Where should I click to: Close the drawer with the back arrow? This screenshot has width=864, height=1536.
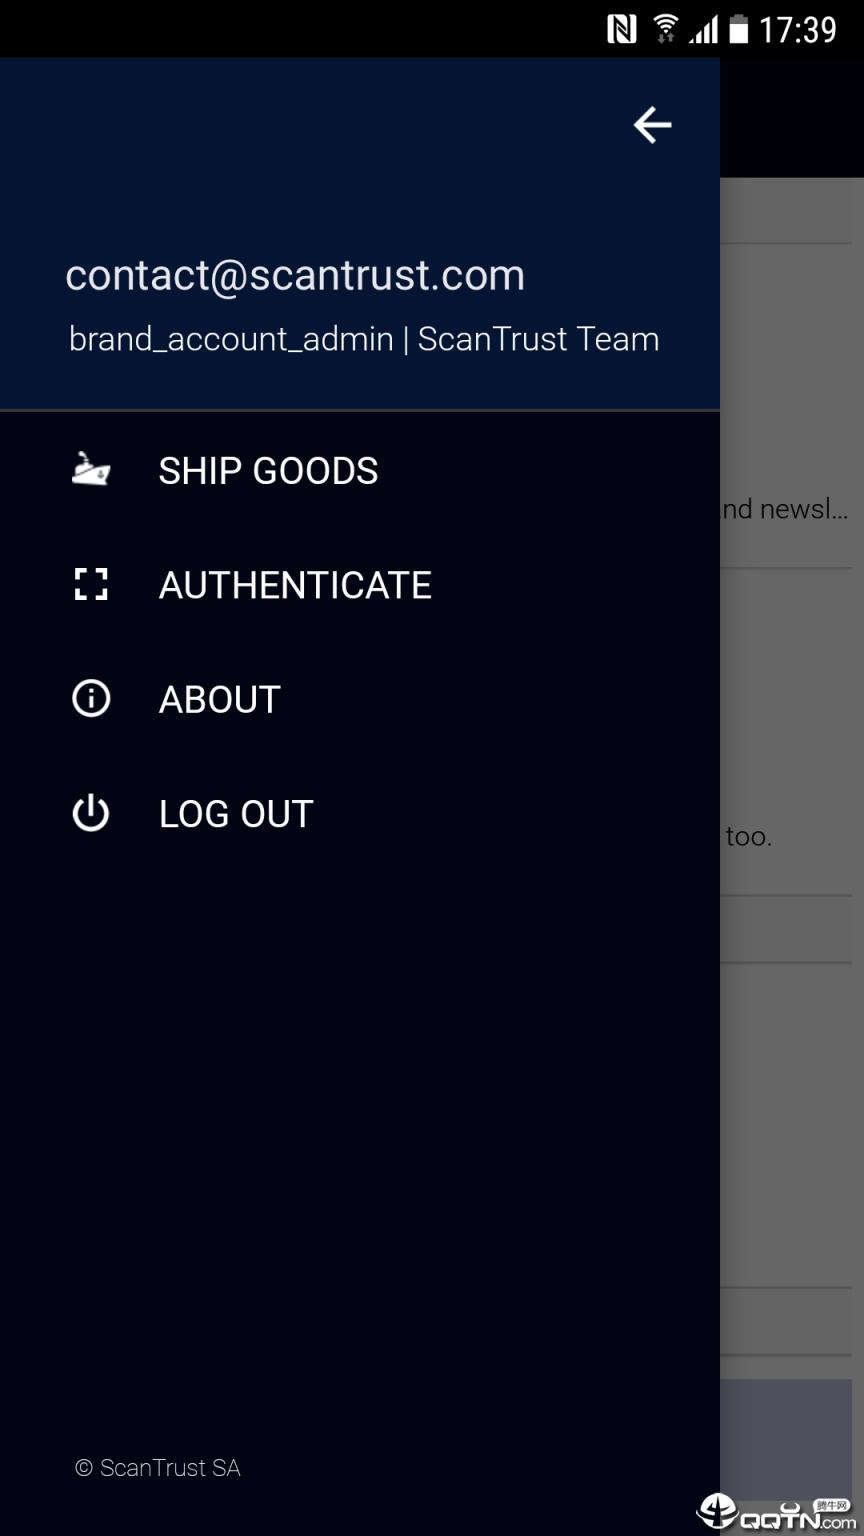(x=652, y=125)
